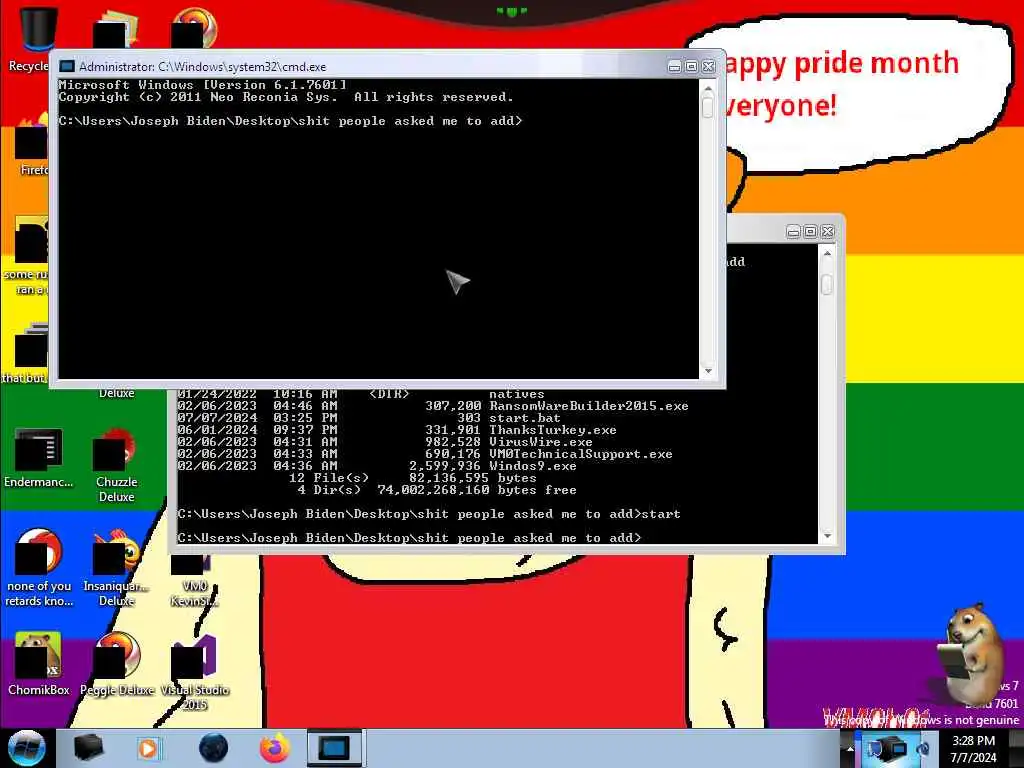Screen dimensions: 1024x768
Task: Click 'ThanksTurkey.exe' in directory listing
Action: [x=552, y=430]
